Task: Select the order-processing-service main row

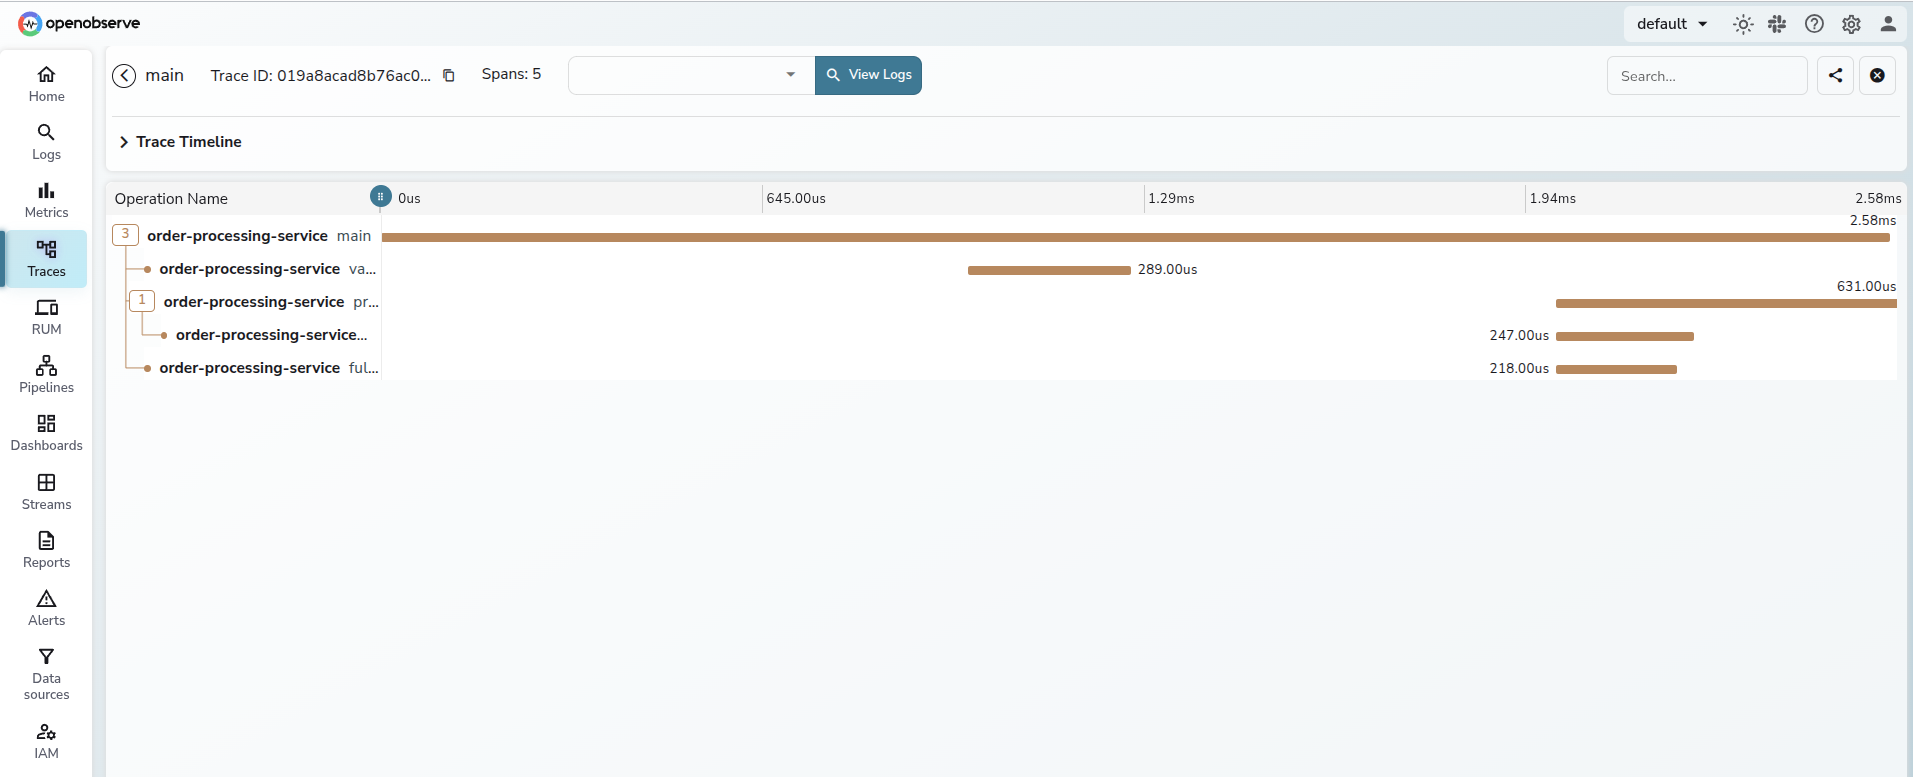Action: (259, 236)
